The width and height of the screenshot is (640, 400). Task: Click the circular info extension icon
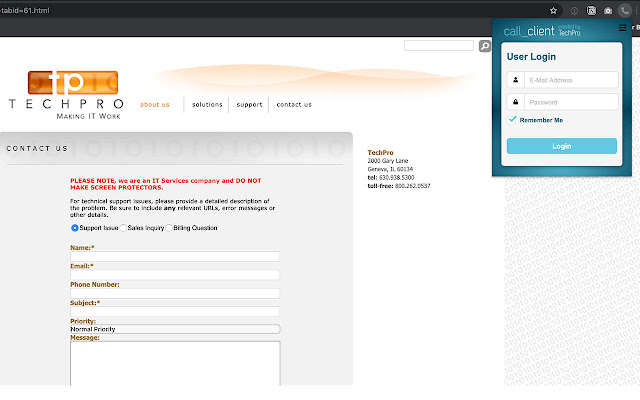click(574, 11)
